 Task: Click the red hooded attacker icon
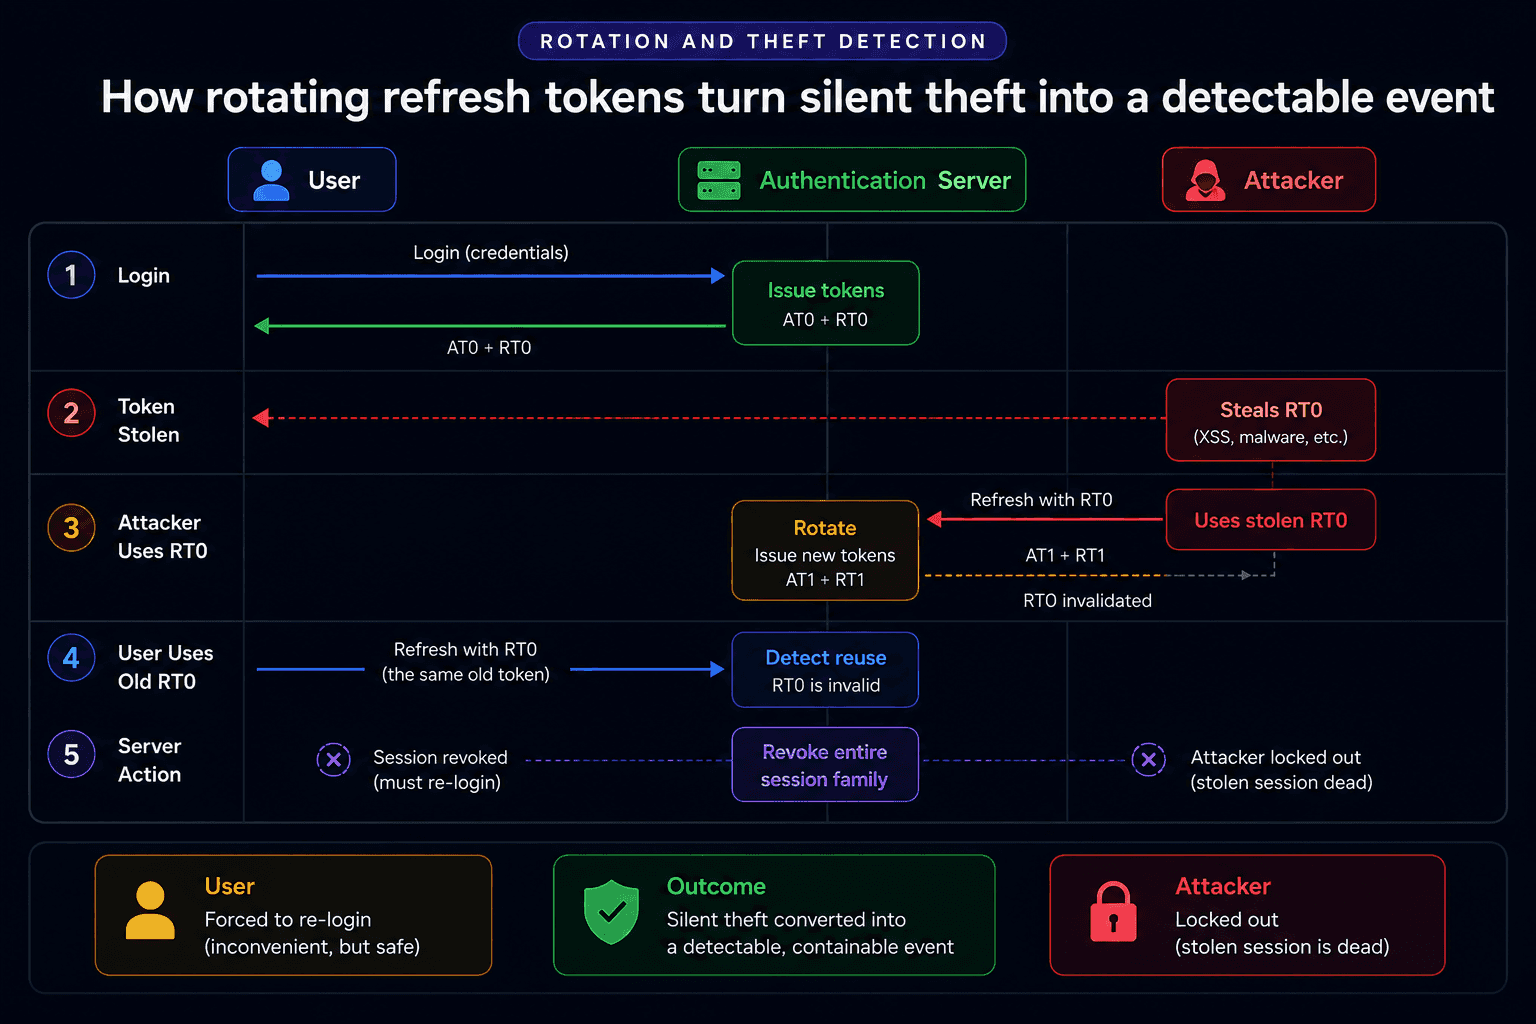(1205, 180)
